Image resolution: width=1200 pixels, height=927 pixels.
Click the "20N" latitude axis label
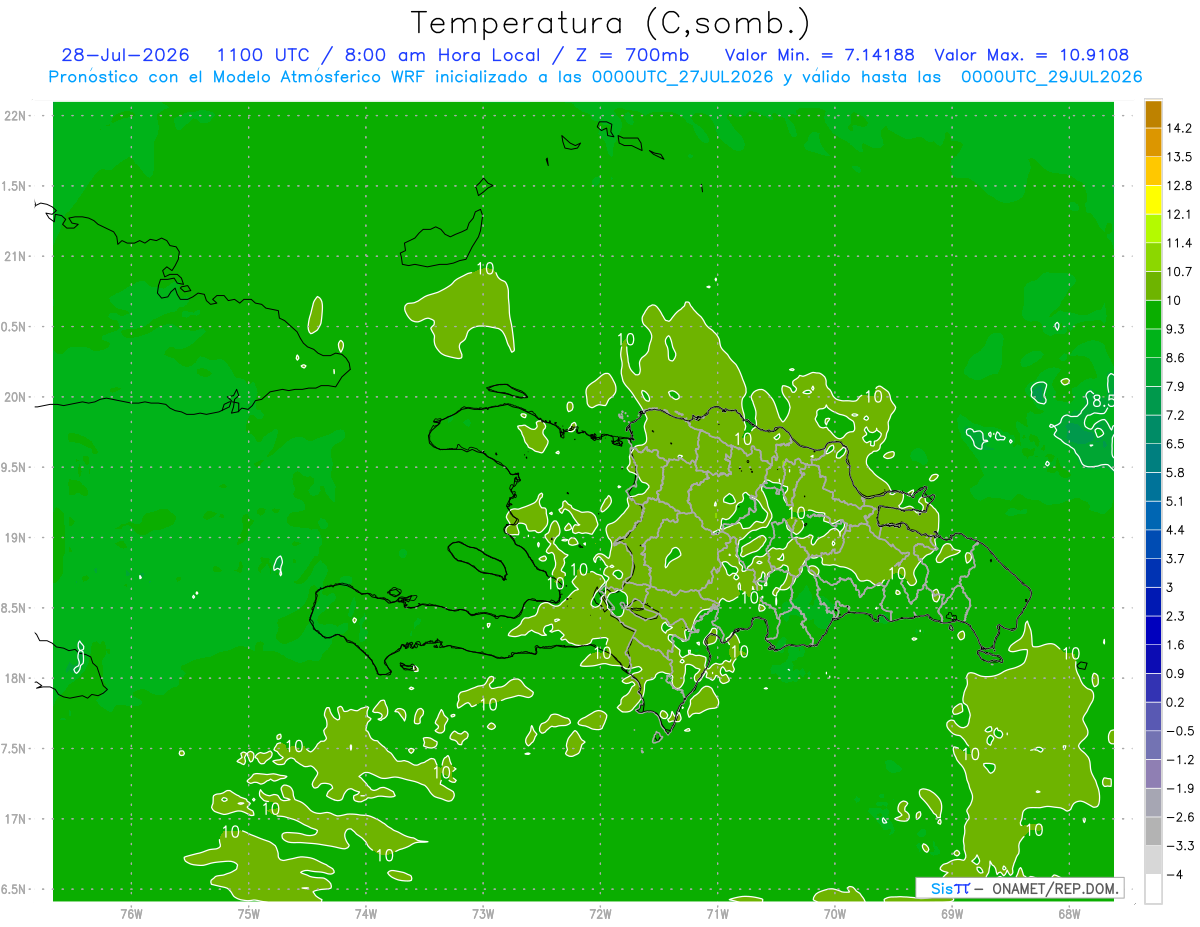[16, 397]
